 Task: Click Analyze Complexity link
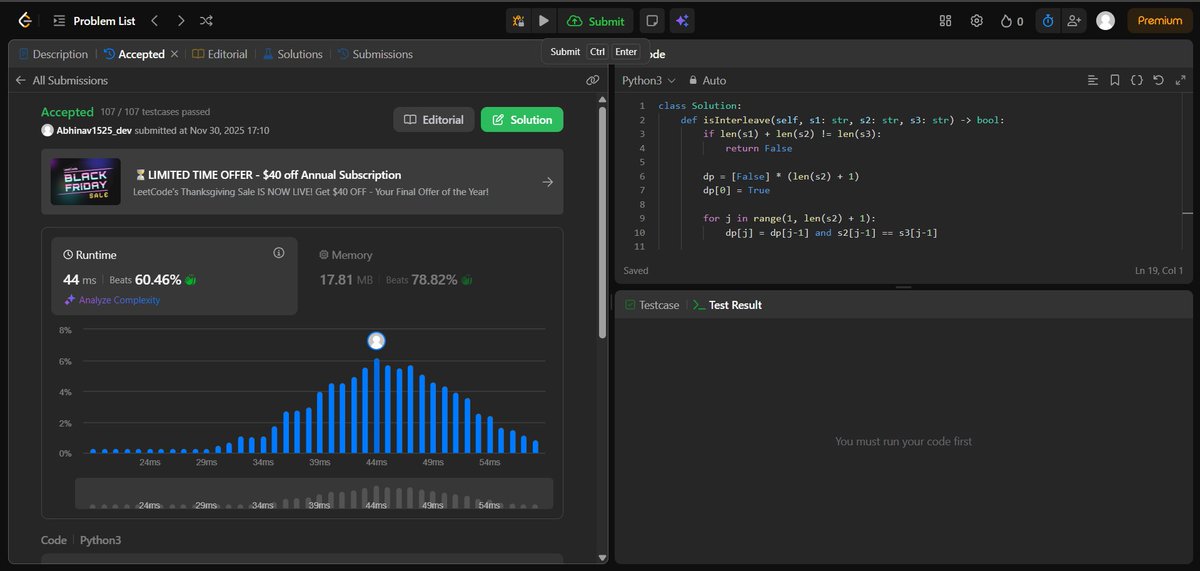pyautogui.click(x=112, y=300)
